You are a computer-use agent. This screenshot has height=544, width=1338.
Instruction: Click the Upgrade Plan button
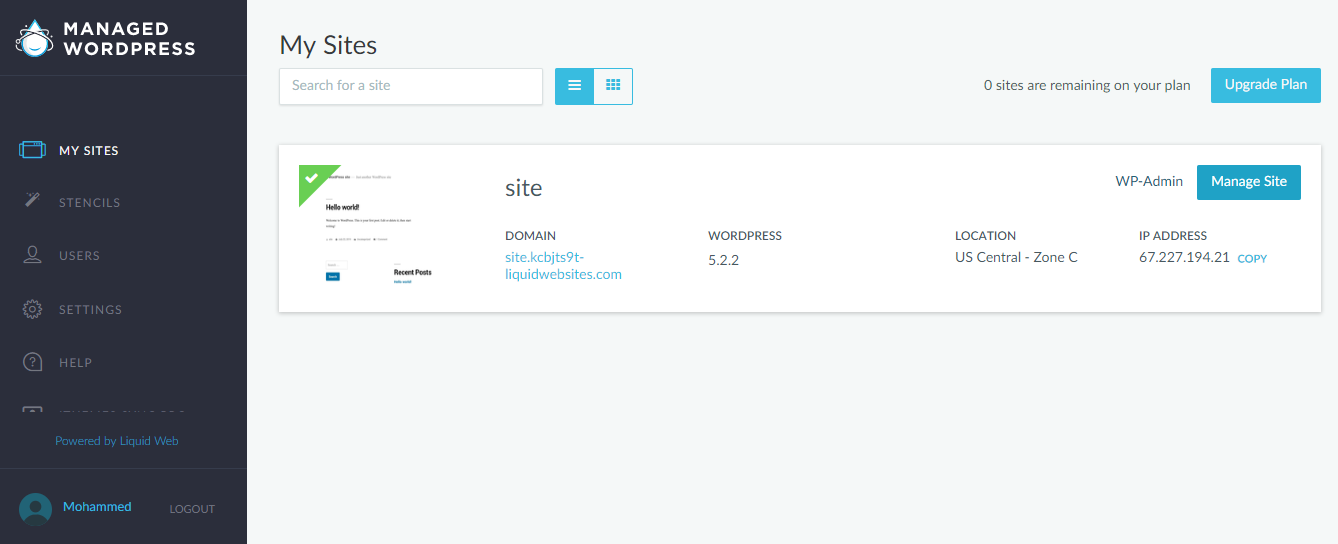[1266, 85]
